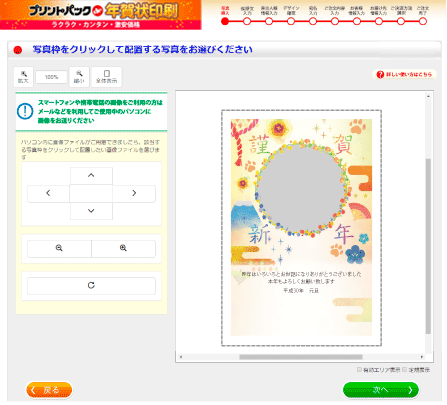Nudge the photo right with the right chevron
The height and width of the screenshot is (405, 447).
134,193
